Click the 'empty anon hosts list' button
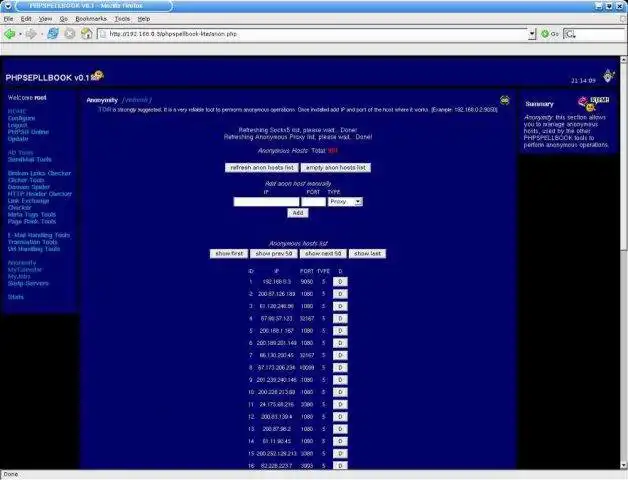Image resolution: width=628 pixels, height=480 pixels. pos(336,167)
